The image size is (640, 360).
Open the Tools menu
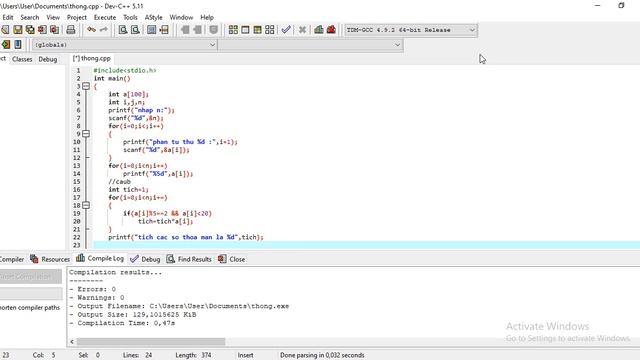pyautogui.click(x=130, y=18)
